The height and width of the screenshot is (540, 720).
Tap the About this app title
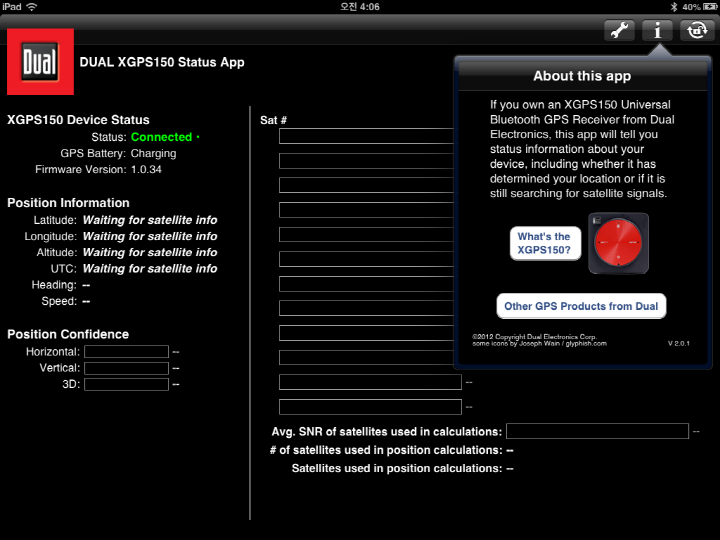pyautogui.click(x=582, y=76)
